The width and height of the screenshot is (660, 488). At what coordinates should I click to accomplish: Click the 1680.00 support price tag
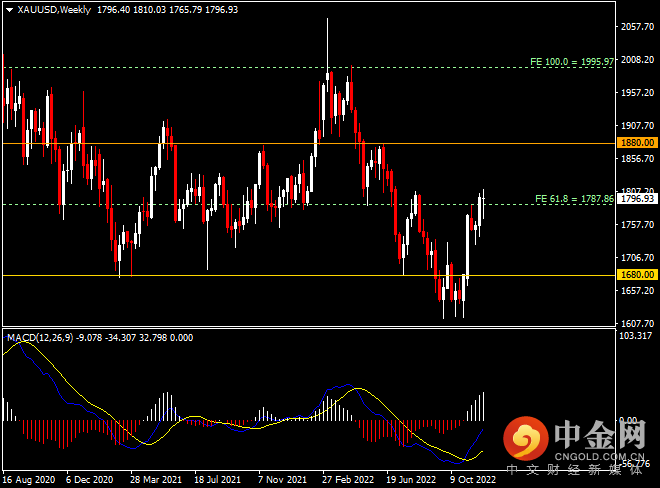click(x=637, y=274)
